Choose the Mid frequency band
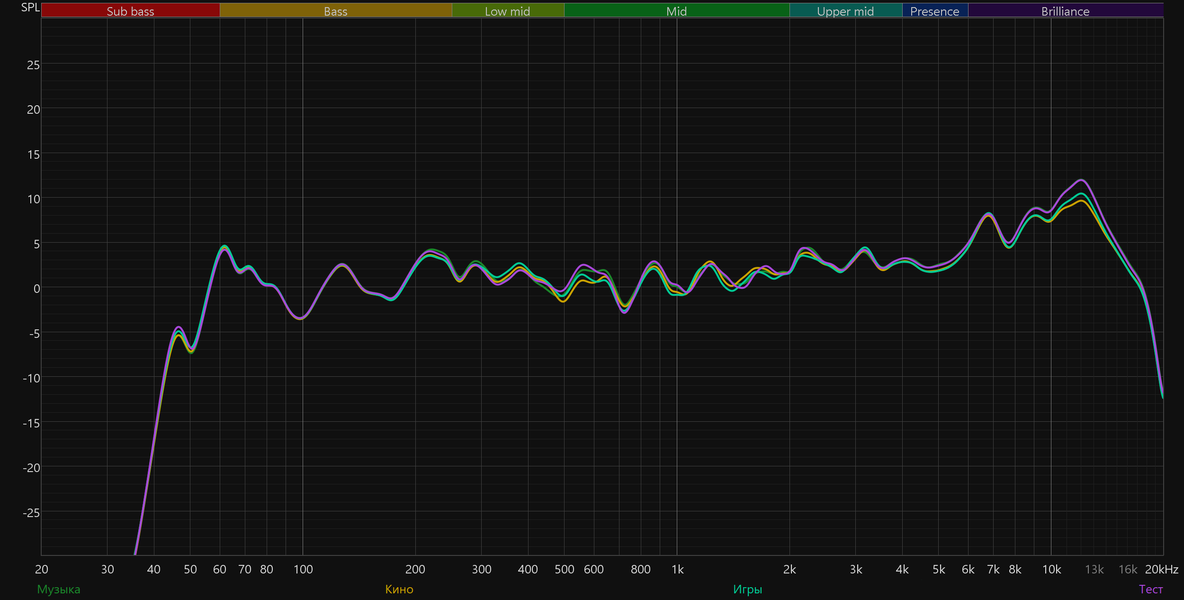 [677, 11]
